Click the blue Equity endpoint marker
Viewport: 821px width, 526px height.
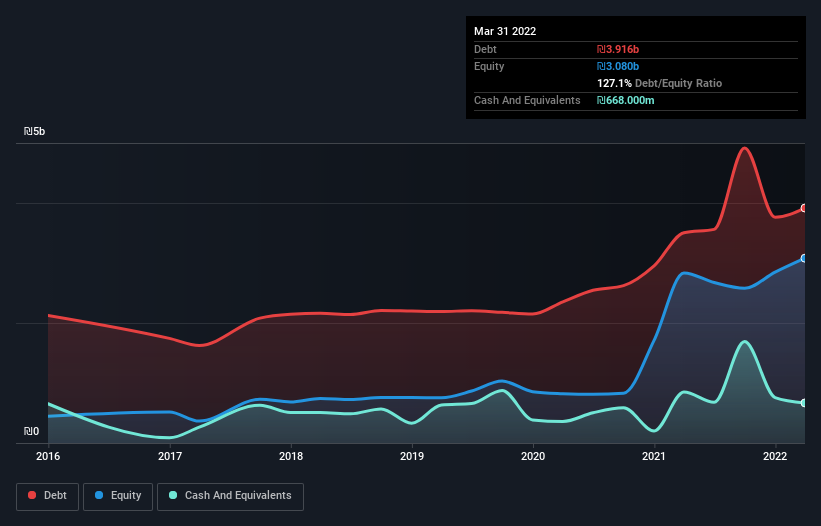pyautogui.click(x=804, y=259)
